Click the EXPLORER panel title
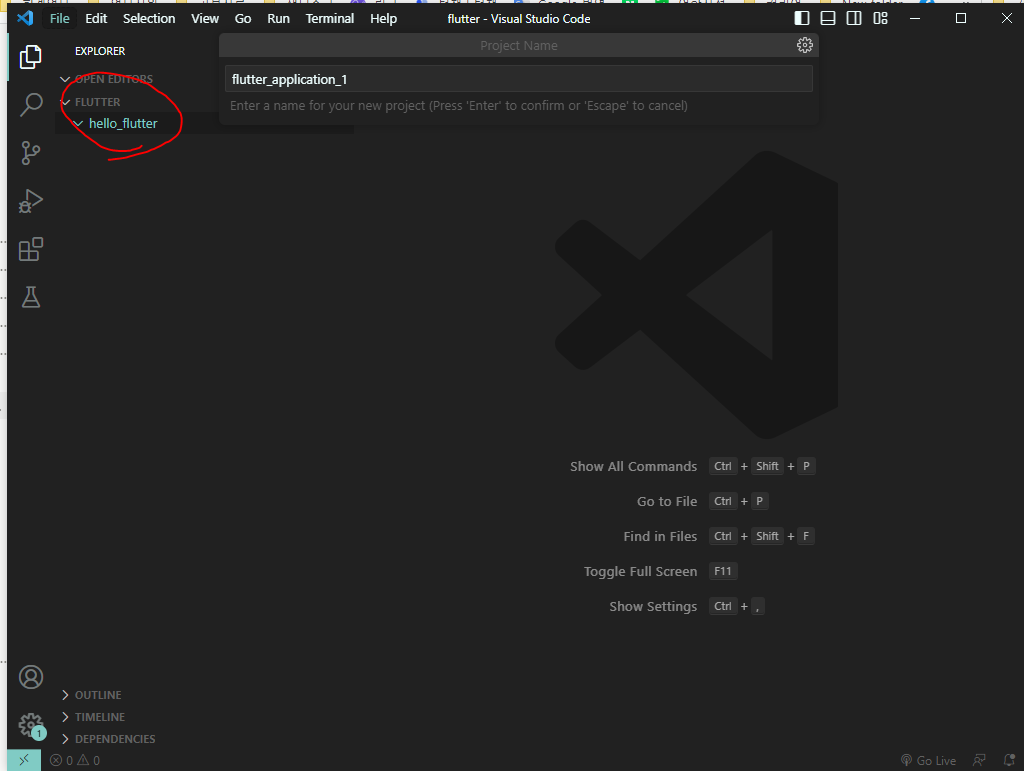Viewport: 1024px width, 771px height. click(100, 51)
